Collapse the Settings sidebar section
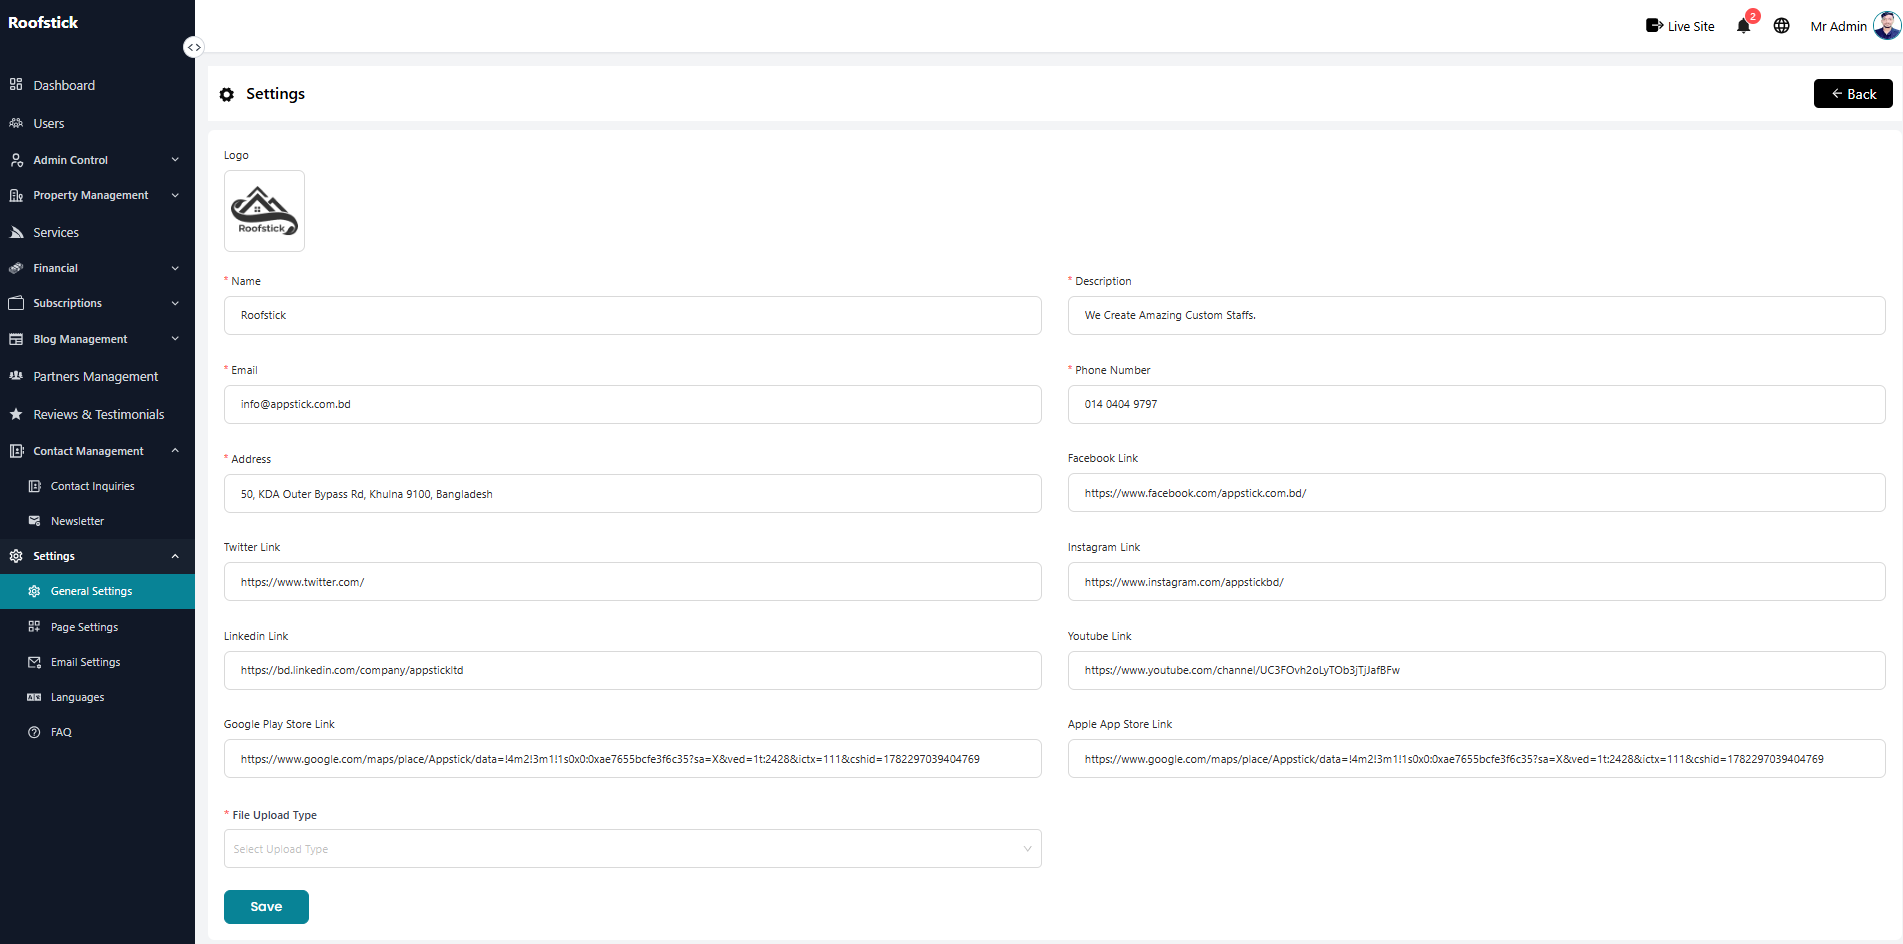Image resolution: width=1903 pixels, height=944 pixels. coord(97,556)
